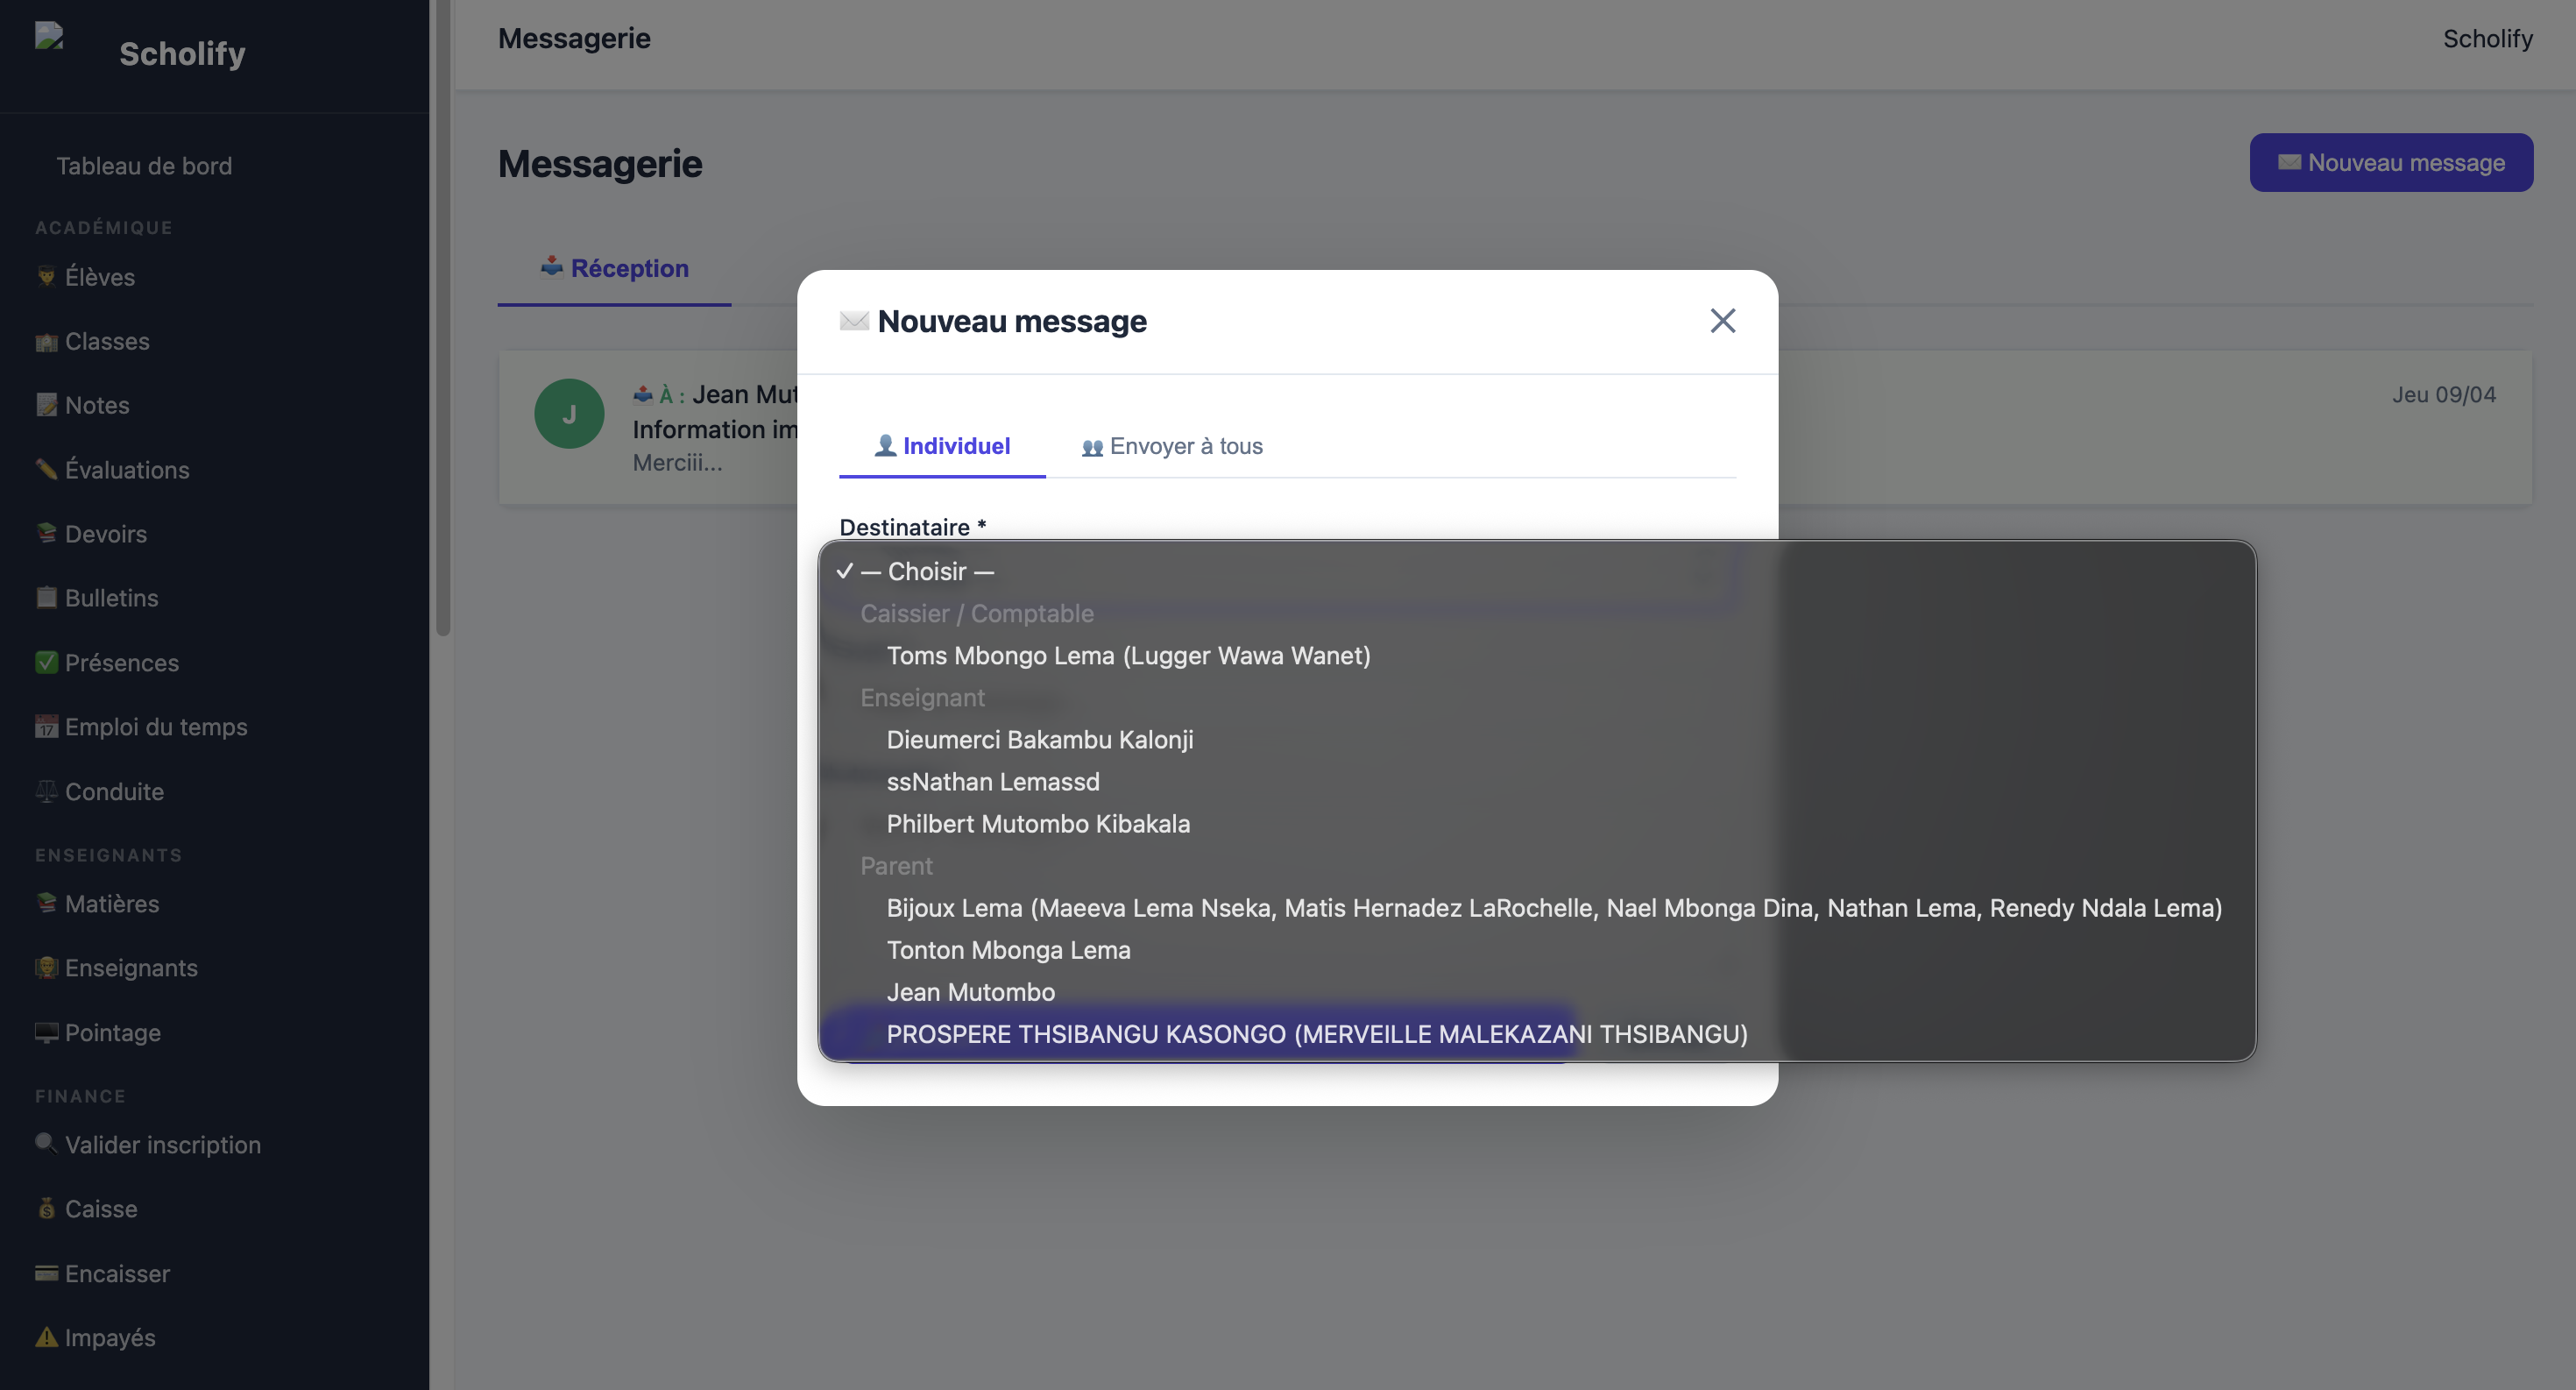Click the Devoirs books icon
Viewport: 2576px width, 1390px height.
coord(46,534)
